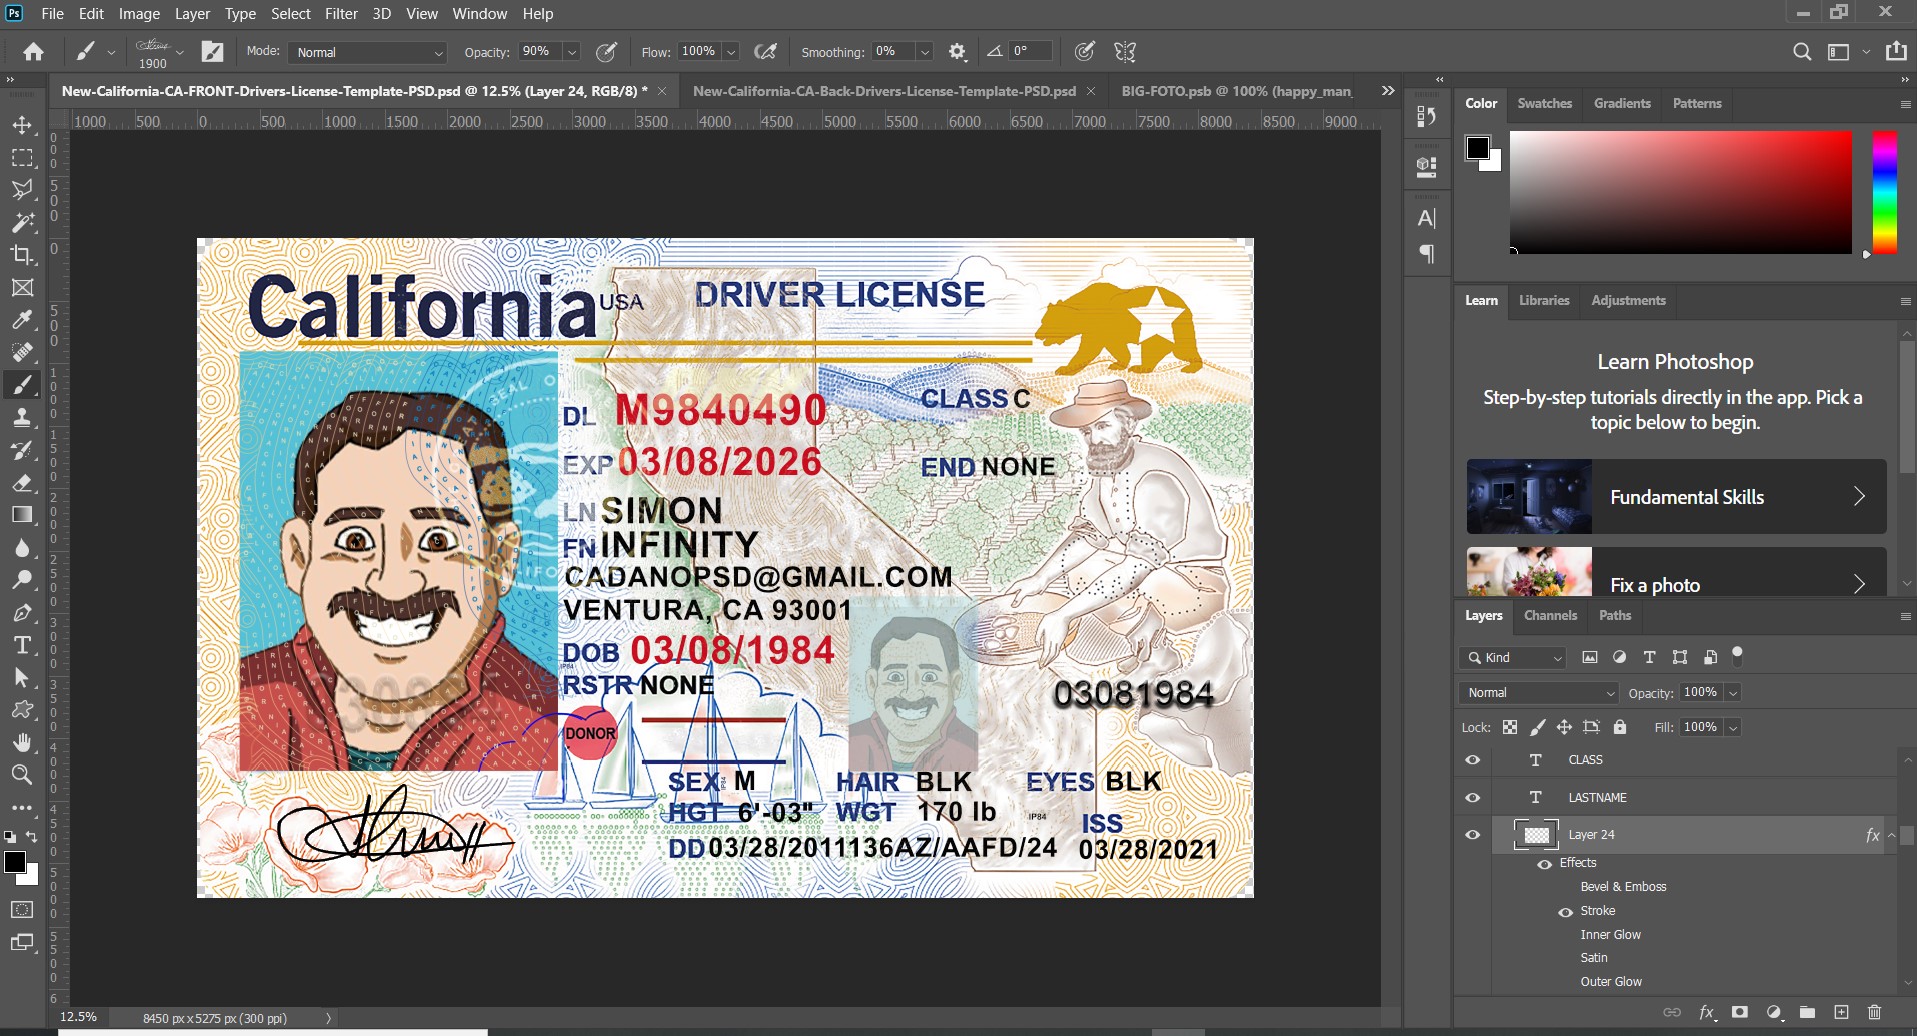Select the Eraser tool

[22, 483]
